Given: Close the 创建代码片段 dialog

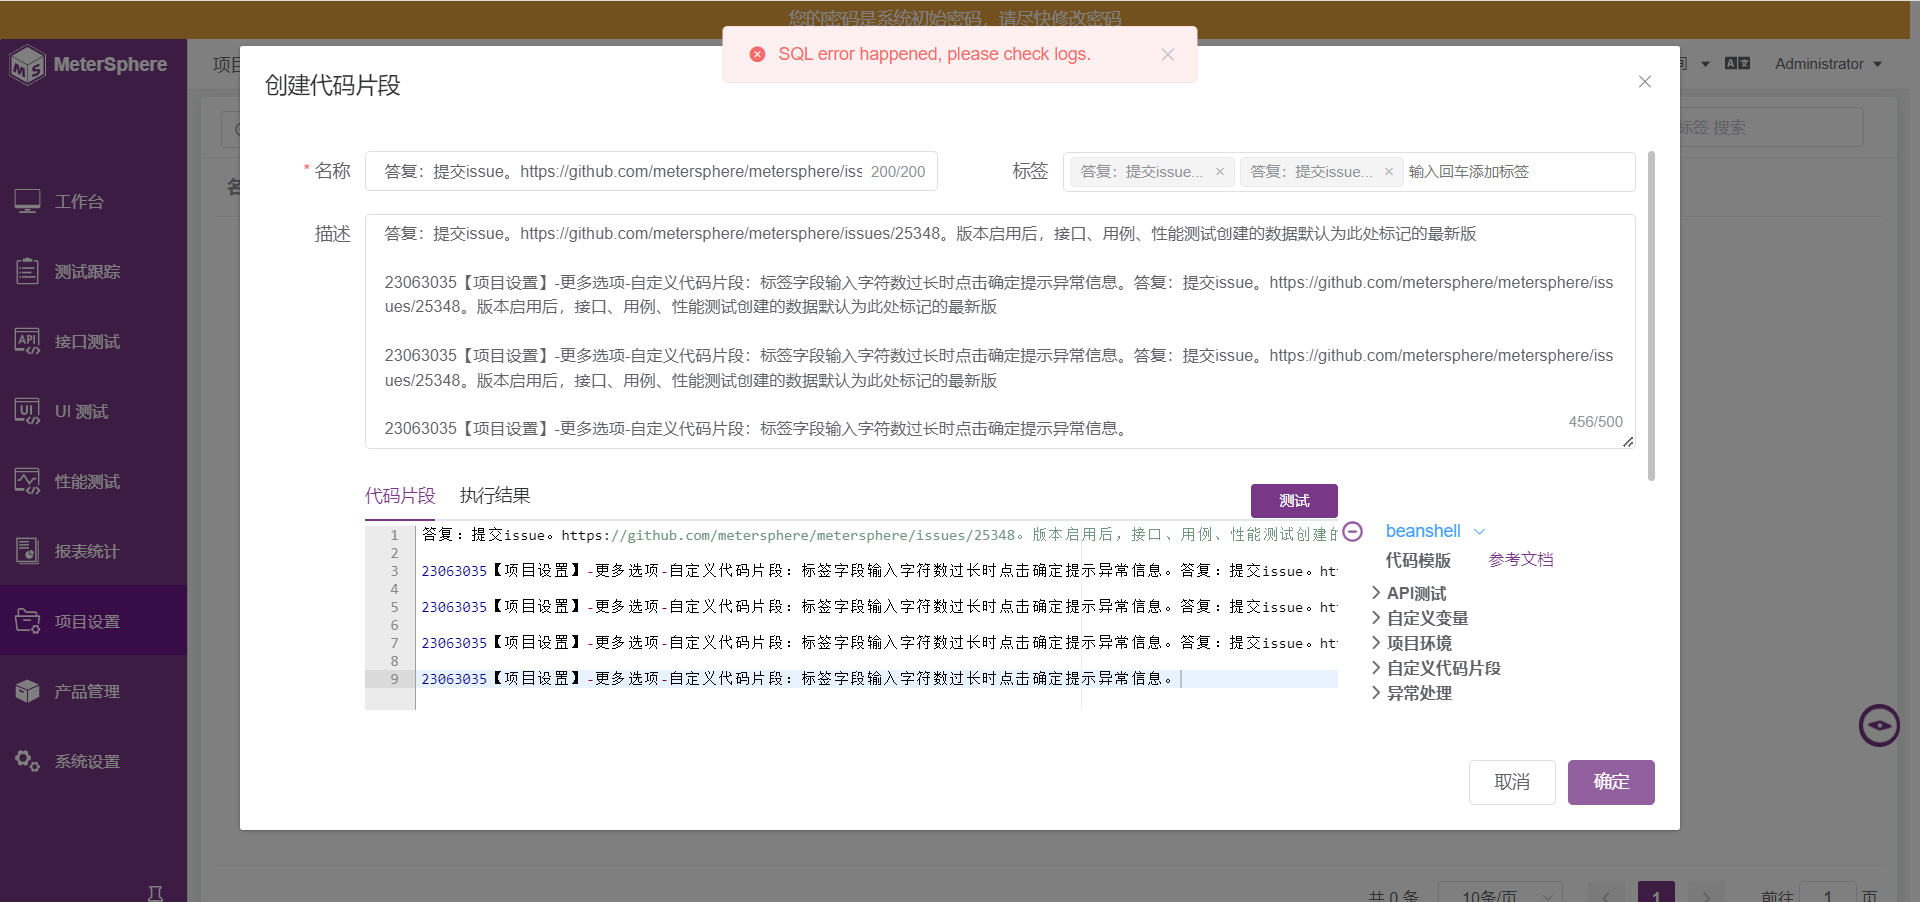Looking at the screenshot, I should pyautogui.click(x=1644, y=82).
